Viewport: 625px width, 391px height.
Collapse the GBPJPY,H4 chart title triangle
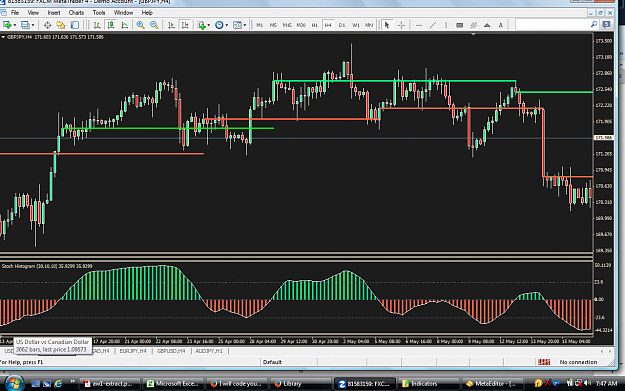pyautogui.click(x=3, y=37)
